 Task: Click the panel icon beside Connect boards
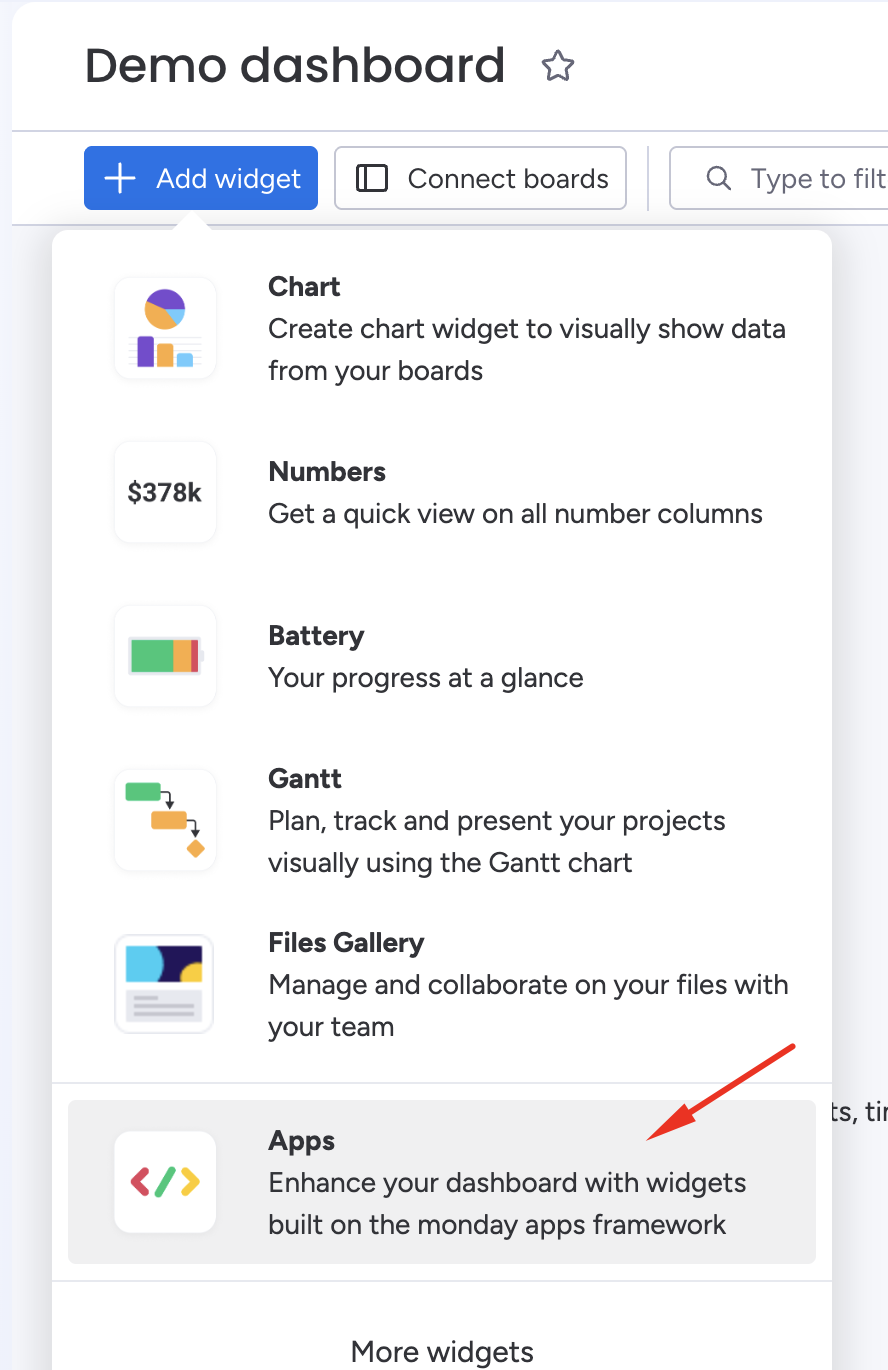tap(372, 178)
